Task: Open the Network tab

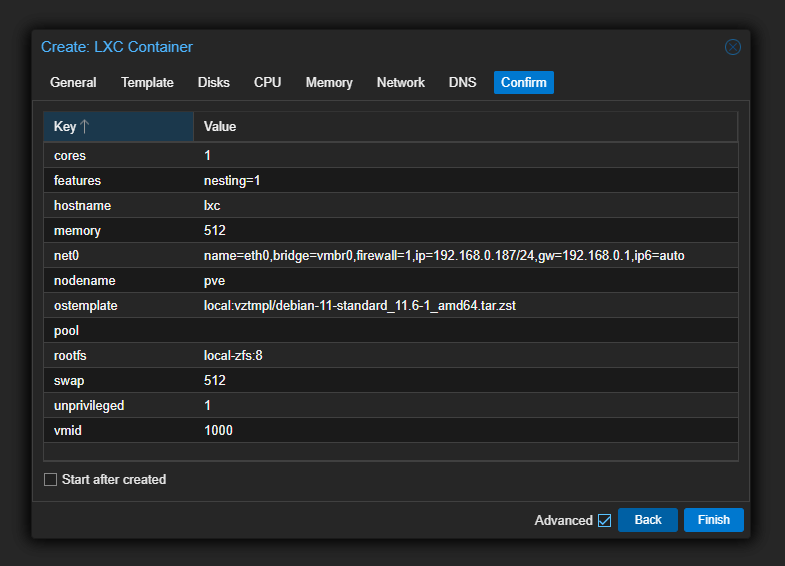Action: pos(400,83)
